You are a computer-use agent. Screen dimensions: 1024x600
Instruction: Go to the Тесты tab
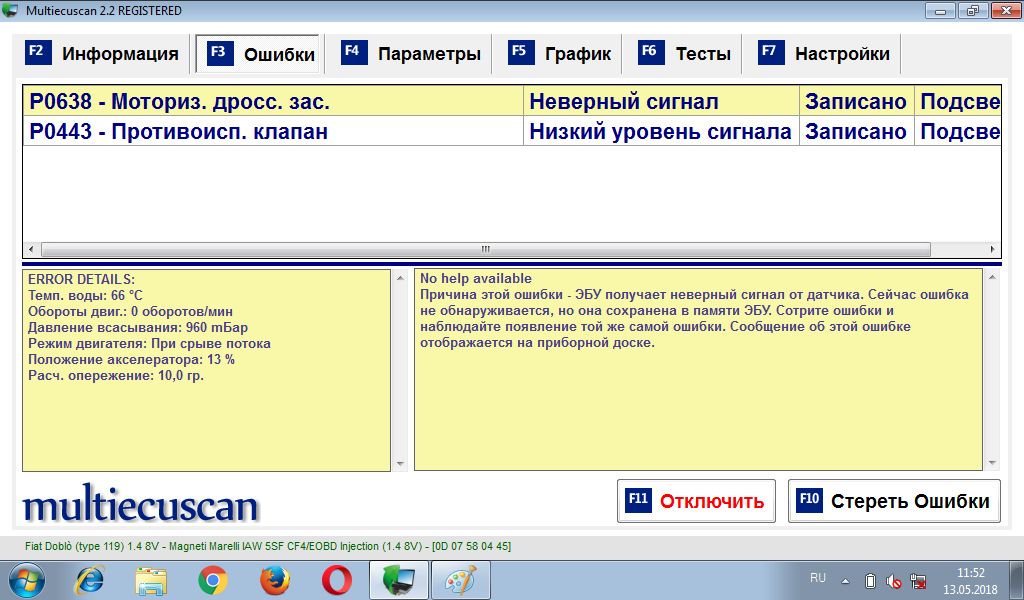[x=687, y=54]
